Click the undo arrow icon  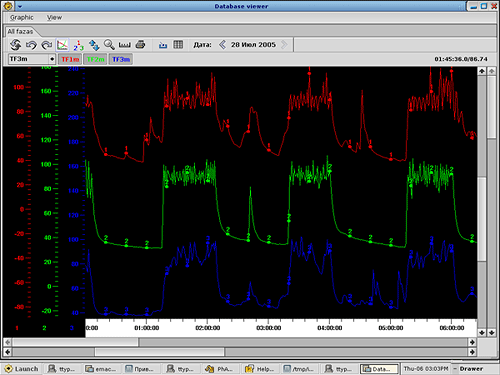[x=31, y=45]
